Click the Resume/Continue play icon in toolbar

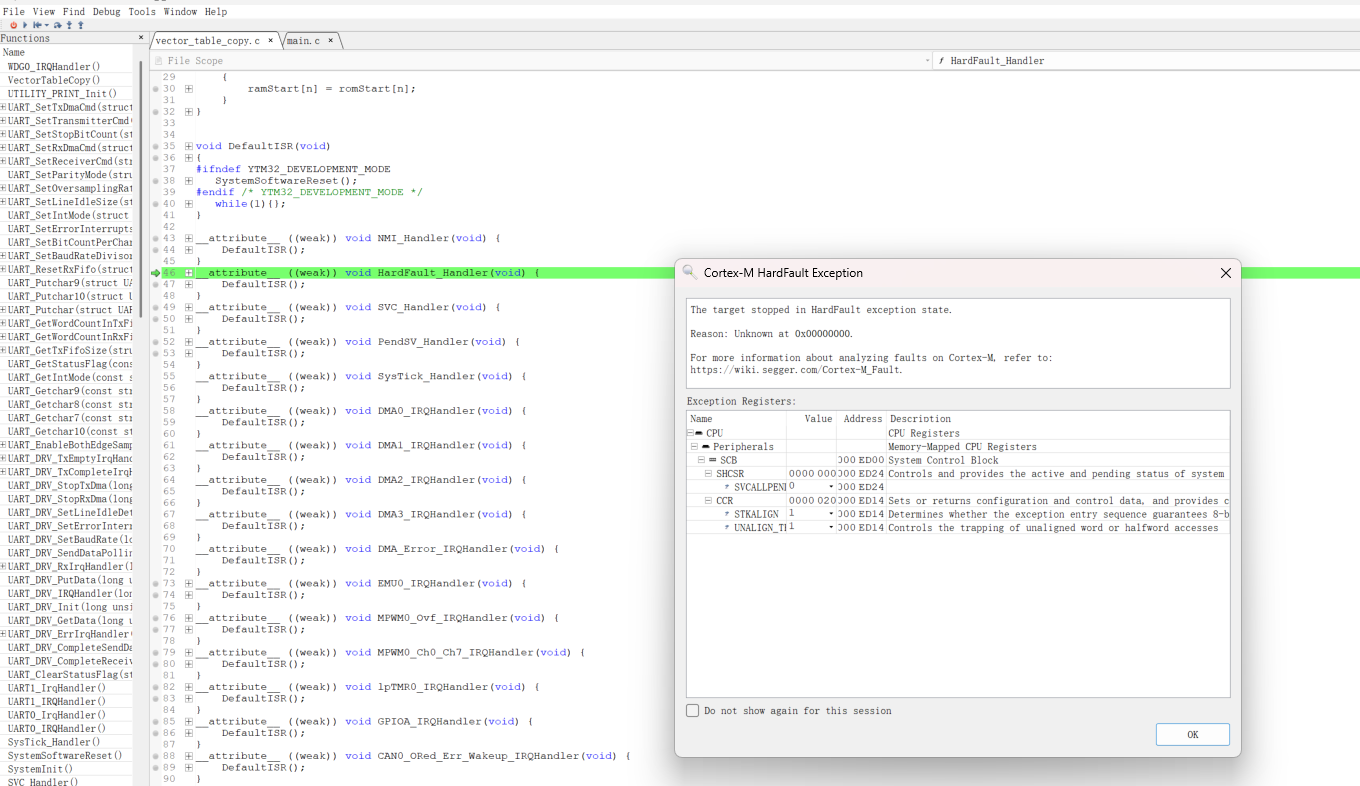(25, 25)
